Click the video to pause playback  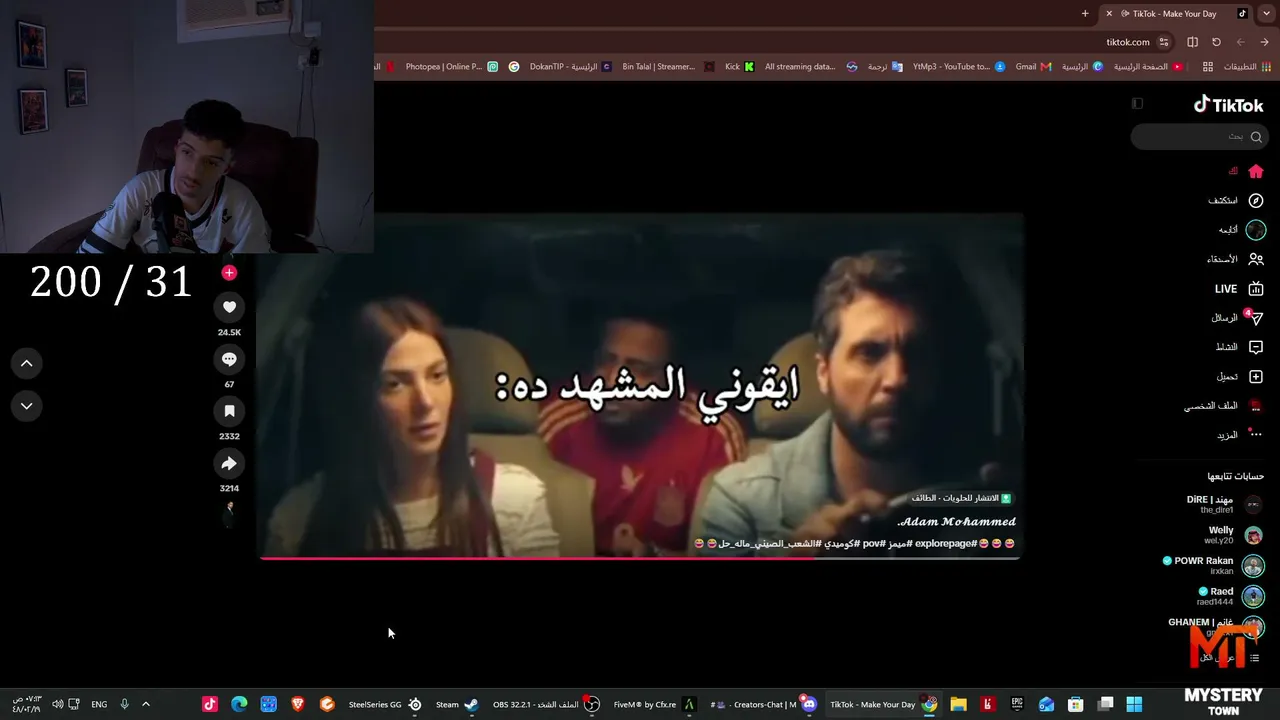tap(640, 385)
